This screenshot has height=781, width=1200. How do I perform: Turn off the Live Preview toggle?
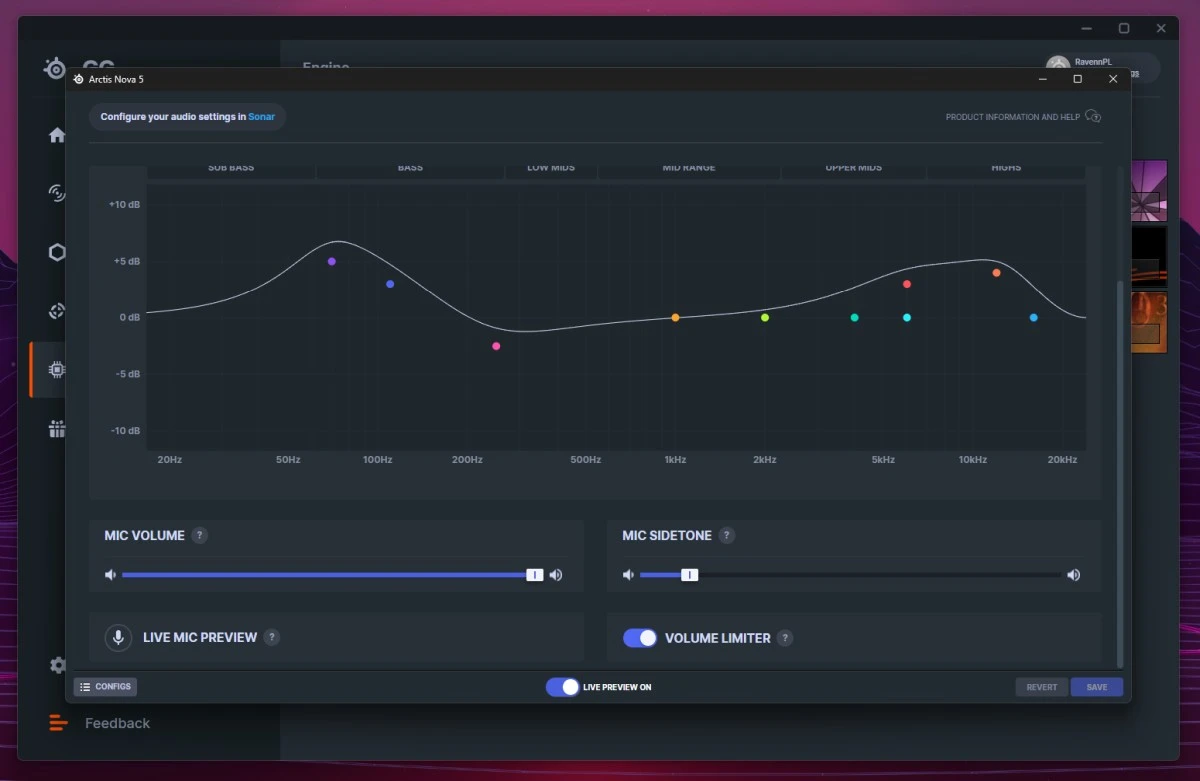[x=562, y=687]
